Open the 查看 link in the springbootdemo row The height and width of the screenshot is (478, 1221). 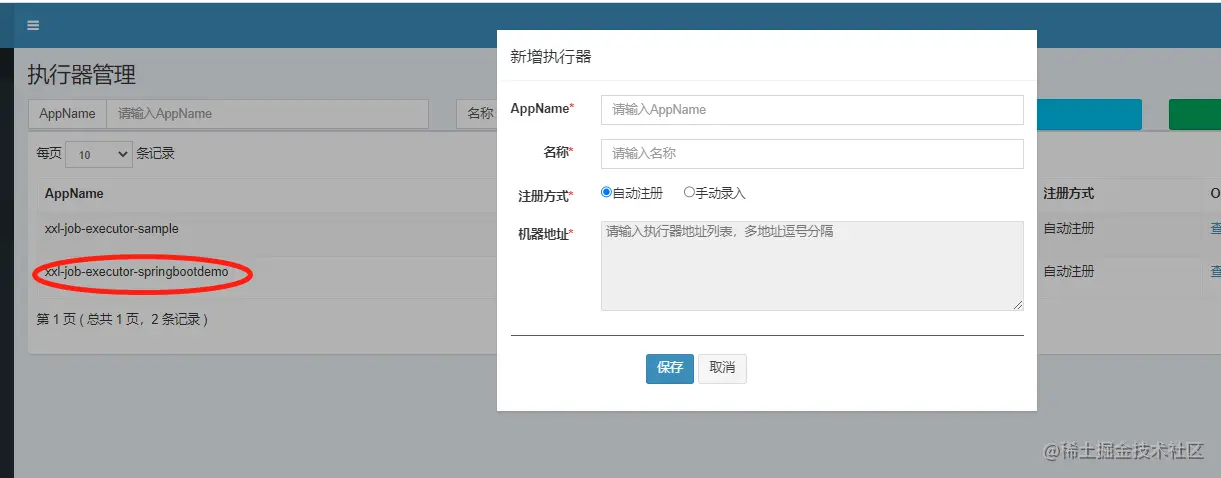(1215, 272)
